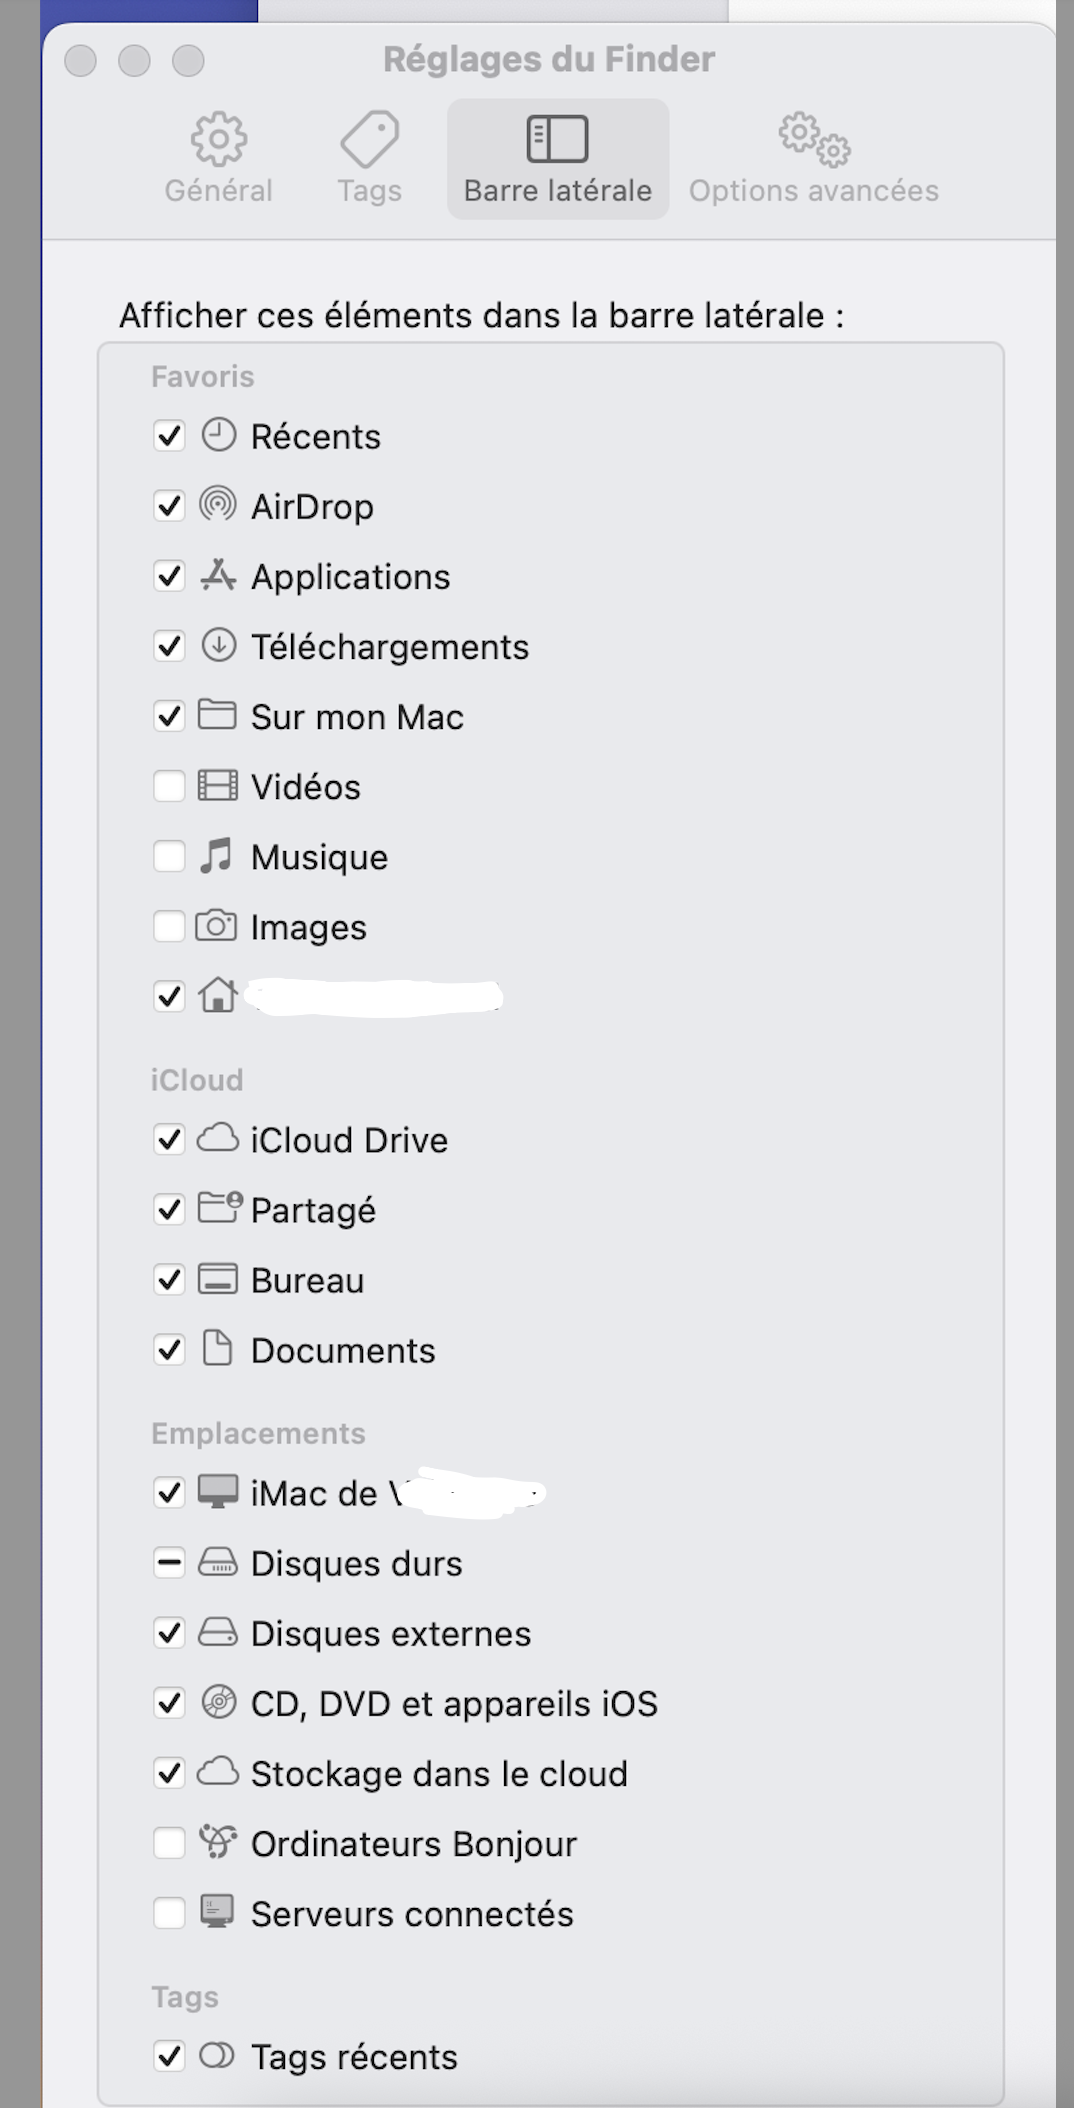This screenshot has height=2108, width=1074.
Task: Click the Stockage dans le cloud label
Action: coord(439,1773)
